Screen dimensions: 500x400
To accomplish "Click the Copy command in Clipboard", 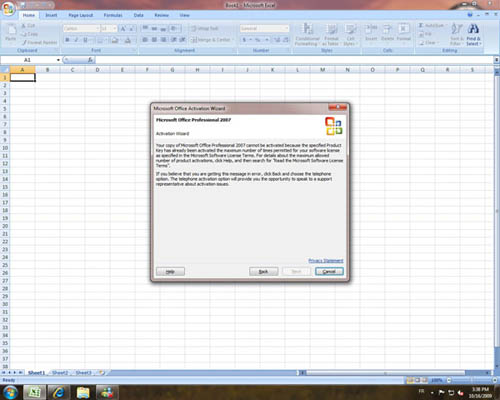I will tap(29, 34).
